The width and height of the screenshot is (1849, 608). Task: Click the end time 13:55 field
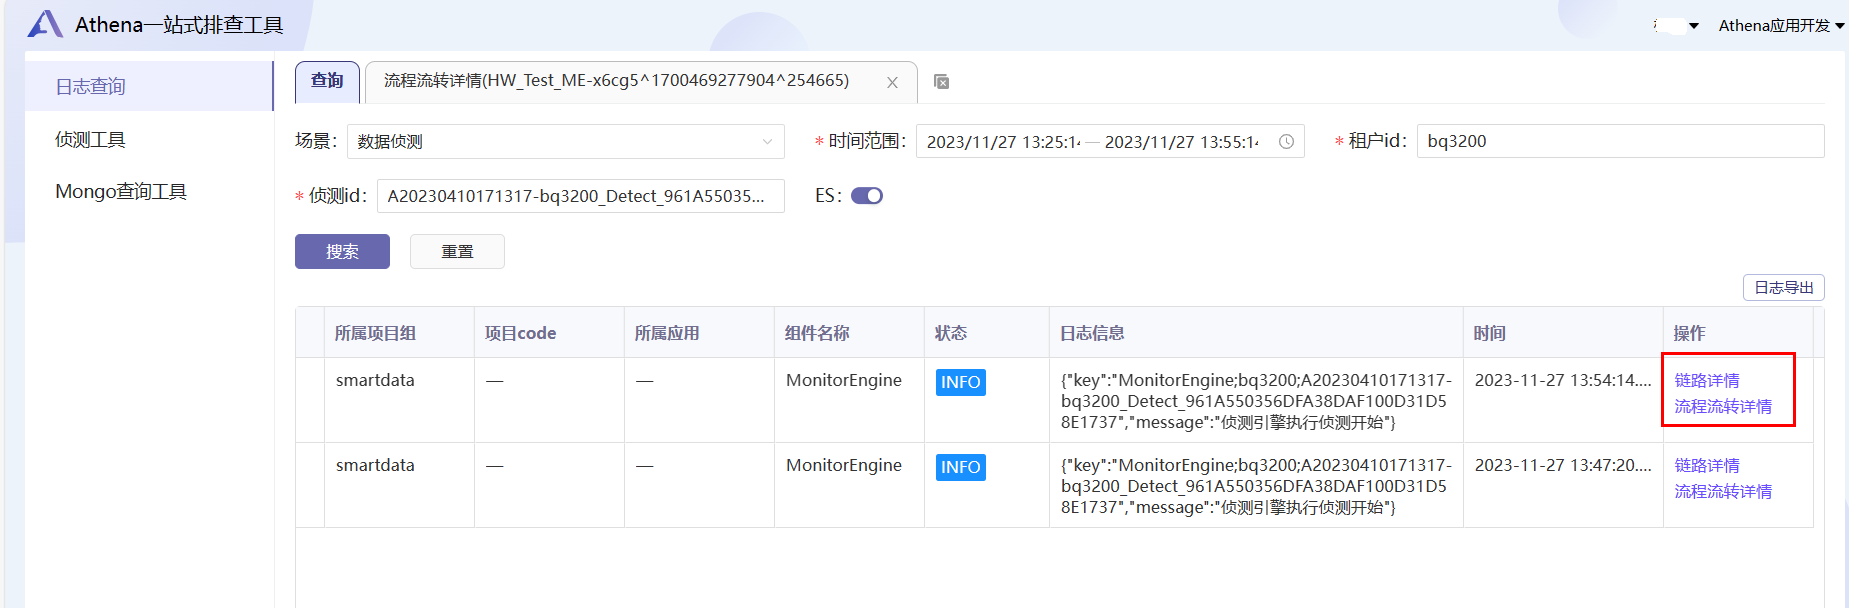click(x=1181, y=142)
